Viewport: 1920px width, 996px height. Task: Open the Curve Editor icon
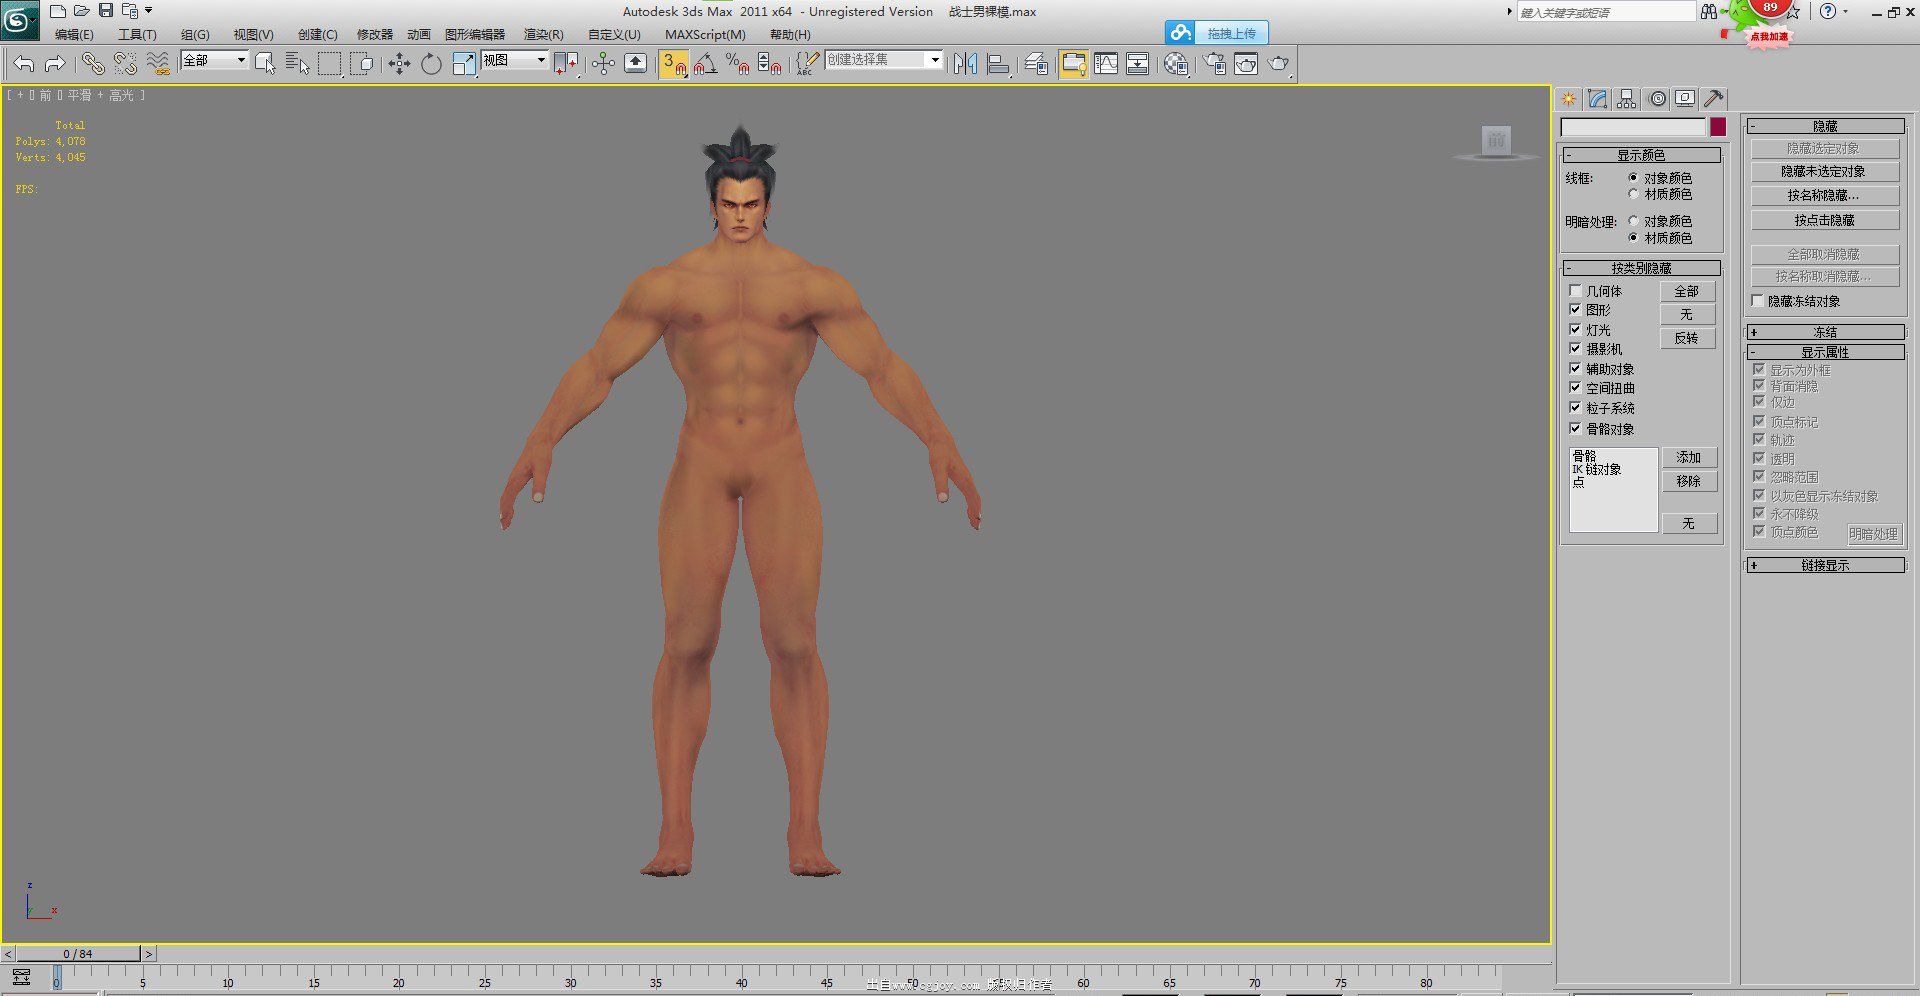[1106, 64]
